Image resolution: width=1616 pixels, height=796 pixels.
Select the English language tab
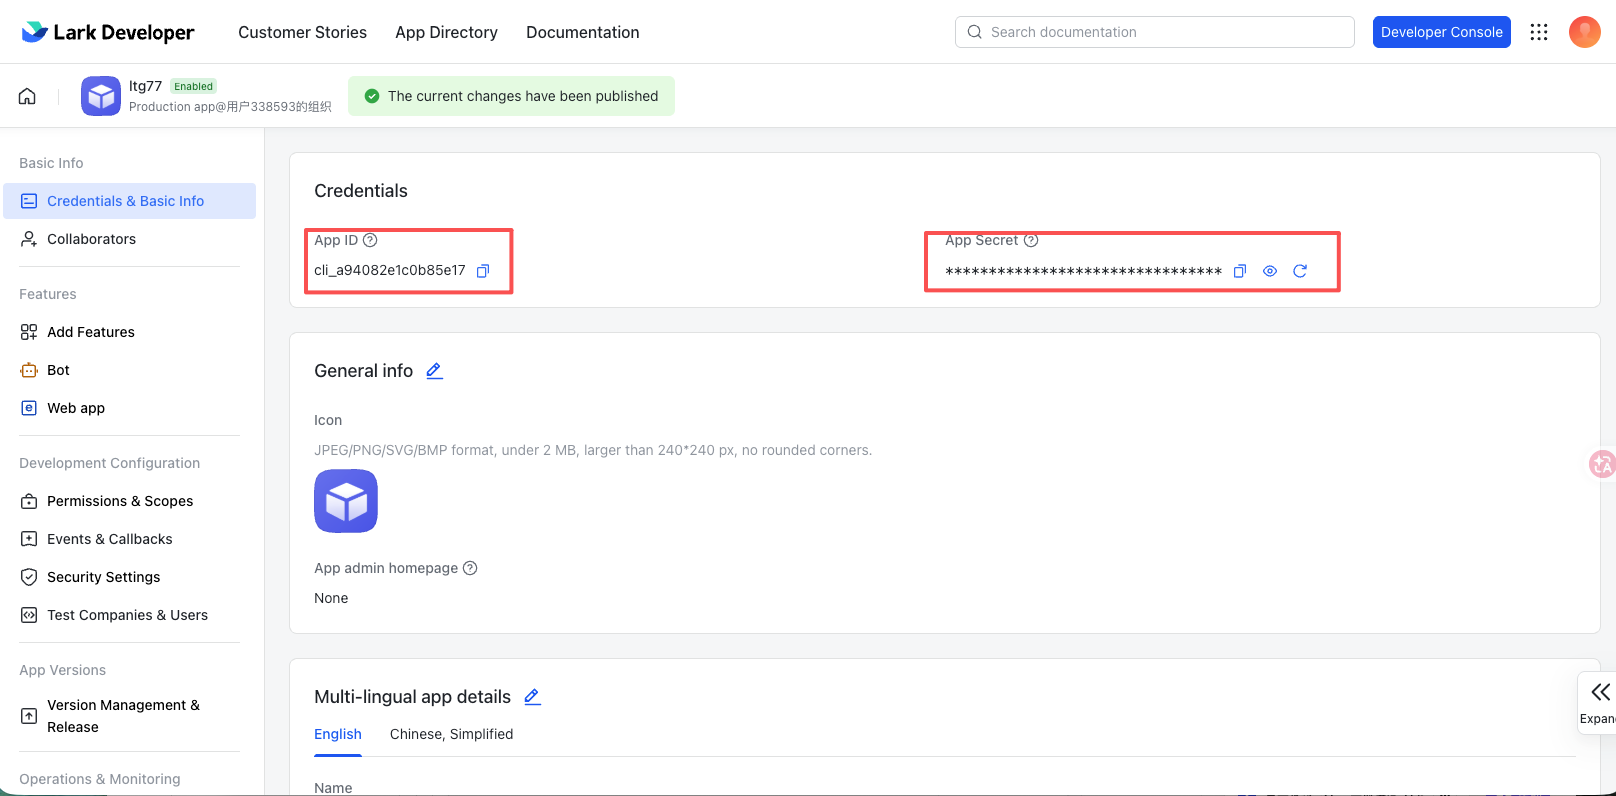coord(338,734)
